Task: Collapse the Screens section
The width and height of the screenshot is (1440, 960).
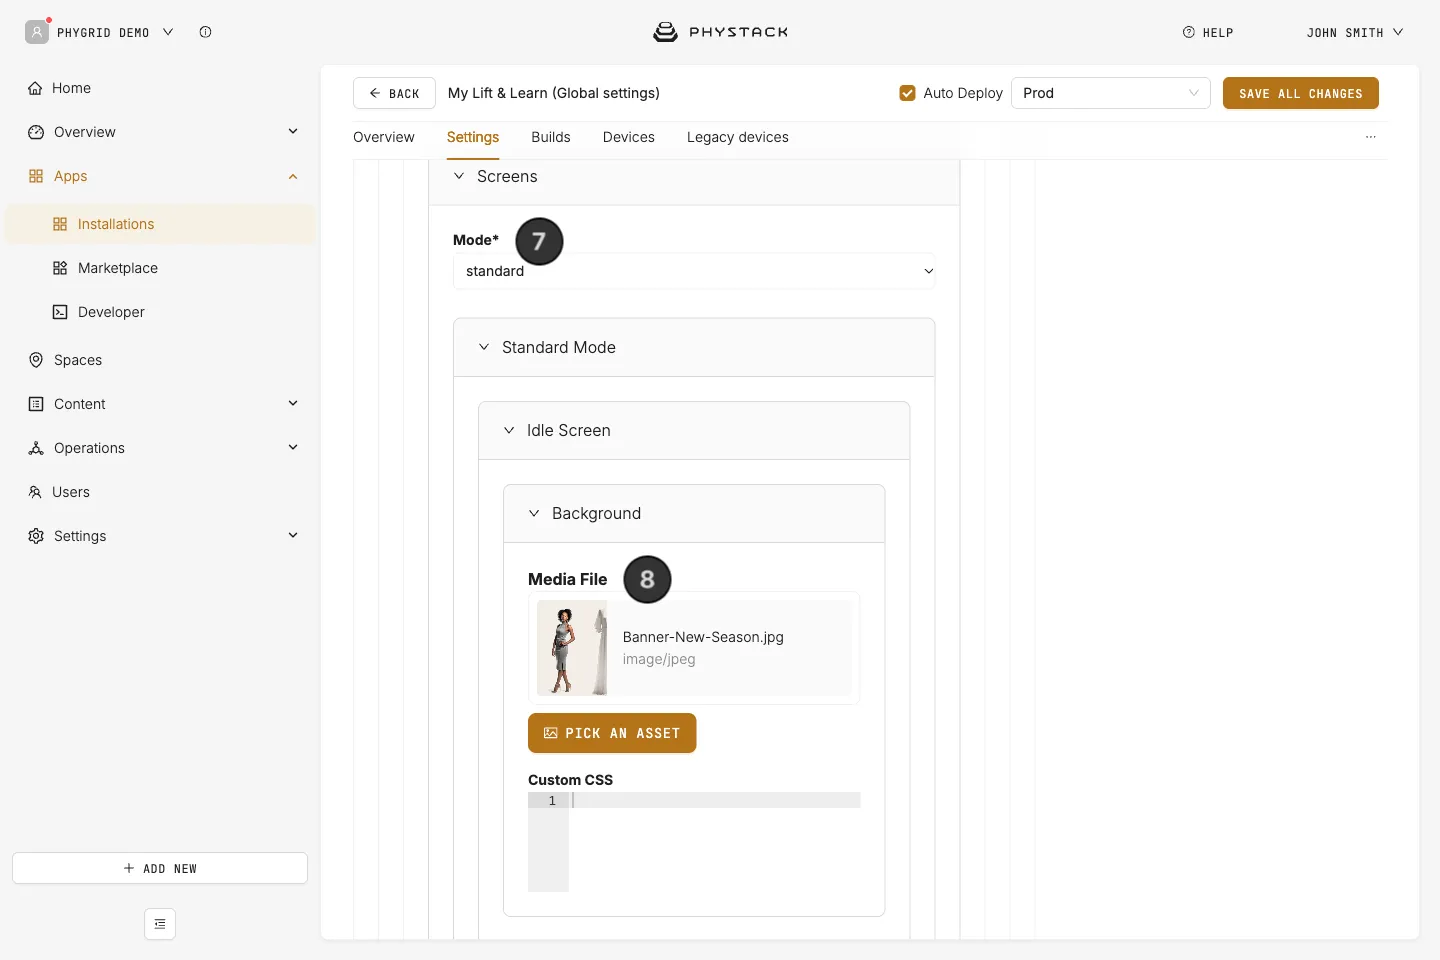Action: click(459, 176)
